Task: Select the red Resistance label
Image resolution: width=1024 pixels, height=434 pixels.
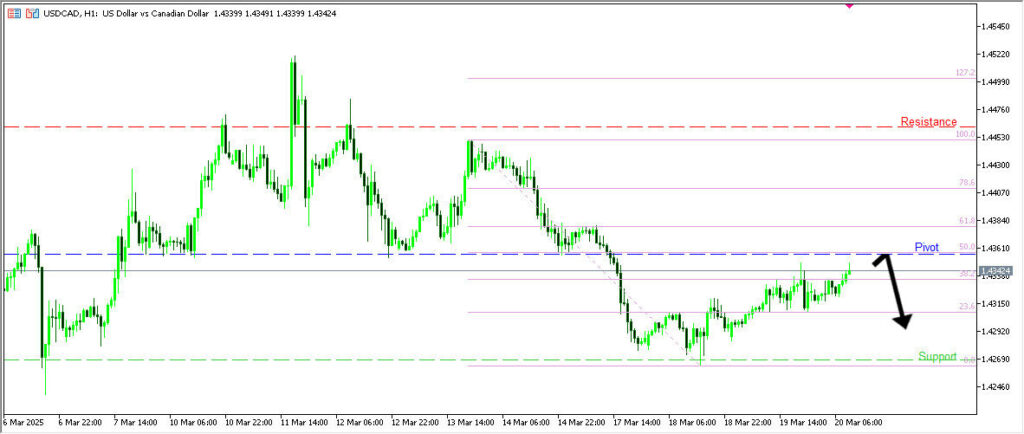Action: coord(928,122)
